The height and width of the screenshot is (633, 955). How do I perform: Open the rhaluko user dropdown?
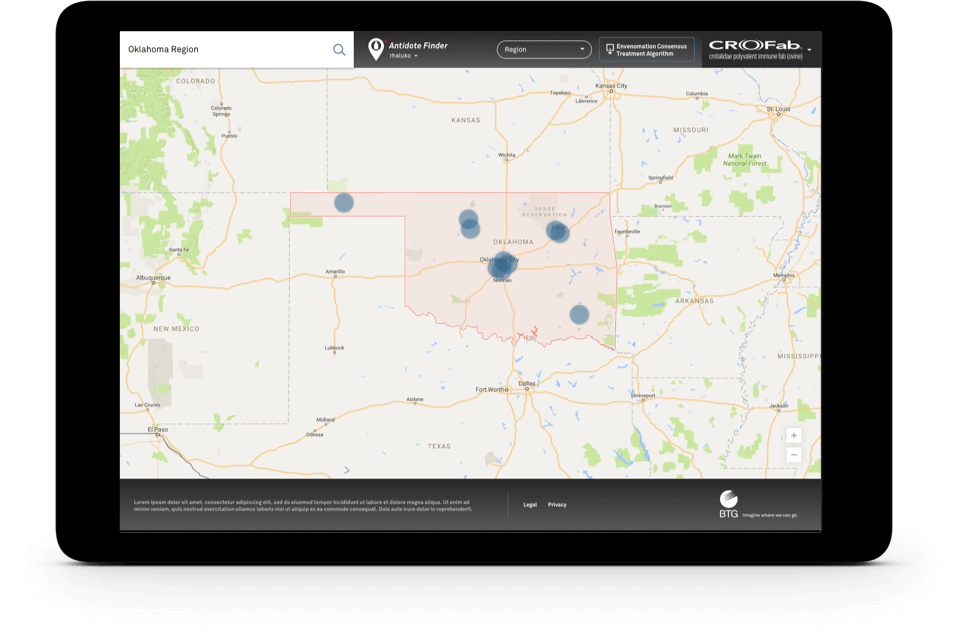click(x=403, y=56)
